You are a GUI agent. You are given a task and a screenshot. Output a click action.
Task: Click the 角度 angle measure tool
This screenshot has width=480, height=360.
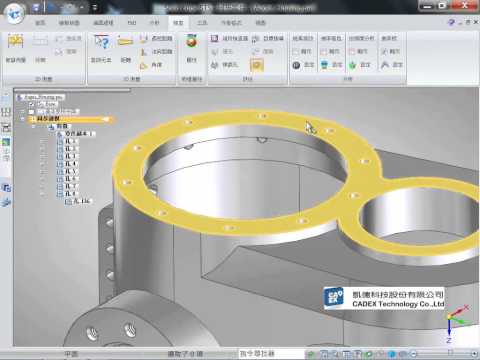click(x=152, y=65)
